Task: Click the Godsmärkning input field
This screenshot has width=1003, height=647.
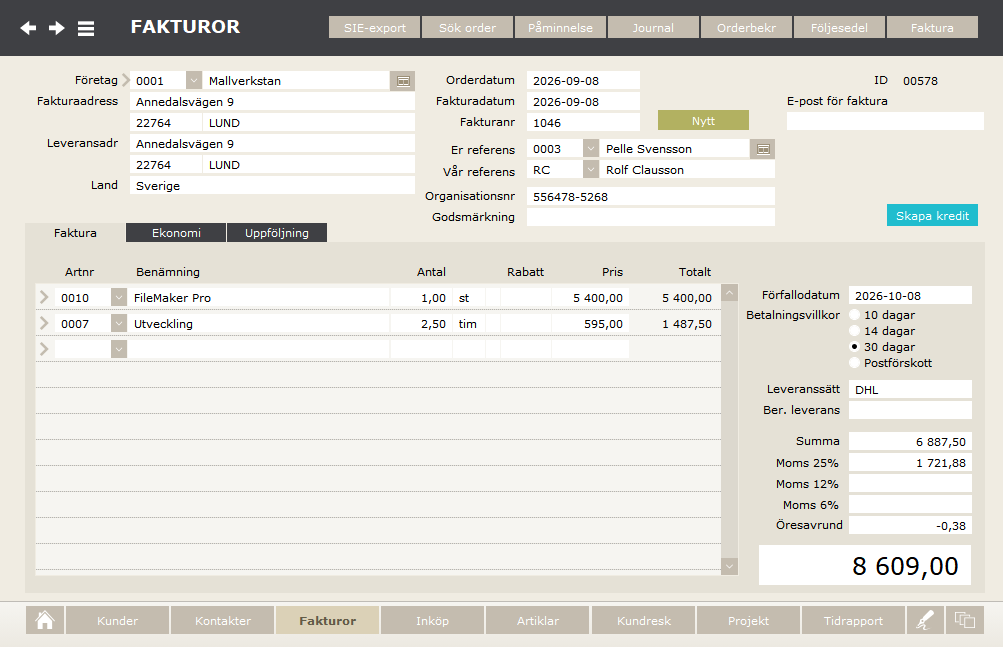Action: [x=651, y=217]
